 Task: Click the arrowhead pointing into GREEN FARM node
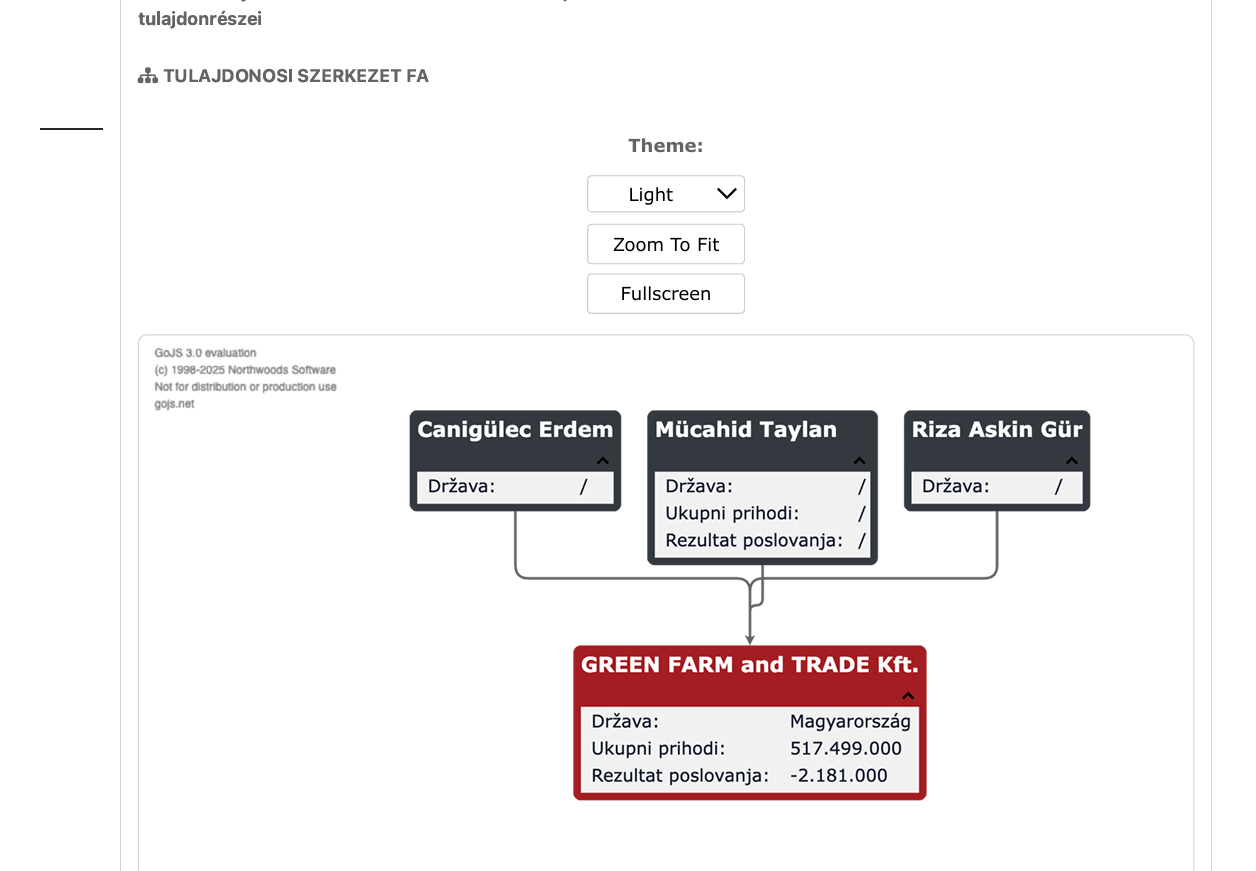[750, 638]
